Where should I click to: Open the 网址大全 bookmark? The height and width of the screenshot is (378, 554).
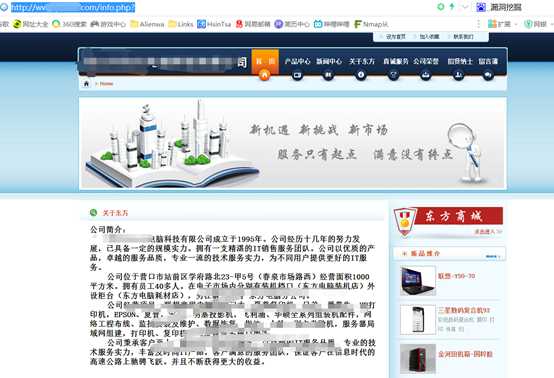(30, 24)
